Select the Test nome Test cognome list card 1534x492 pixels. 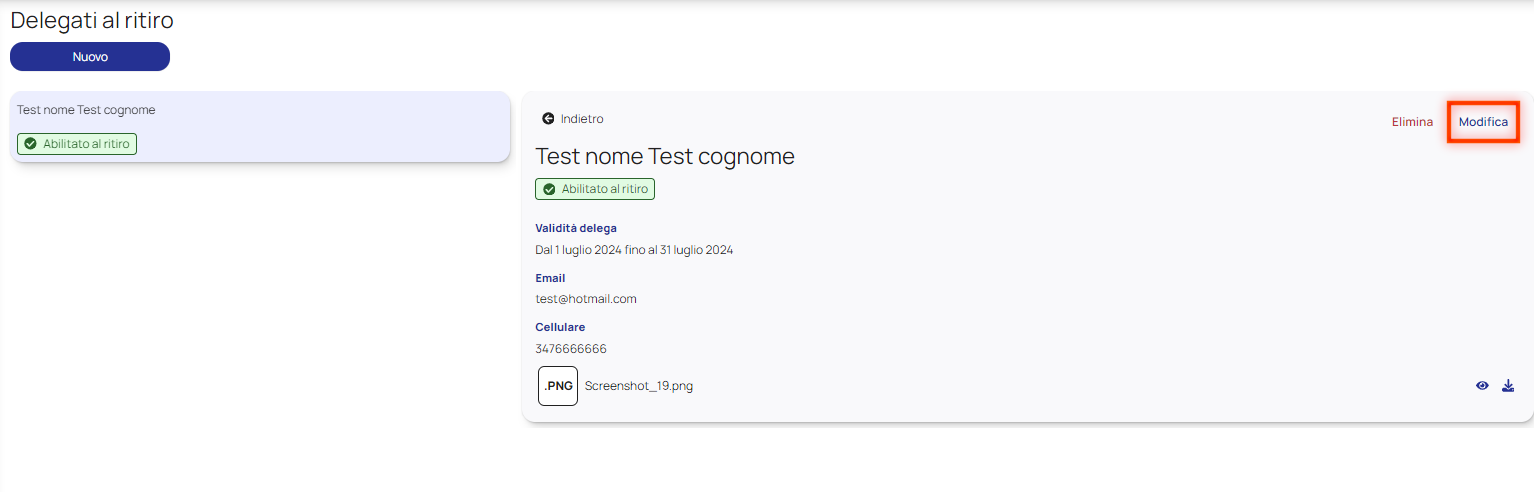(x=260, y=127)
